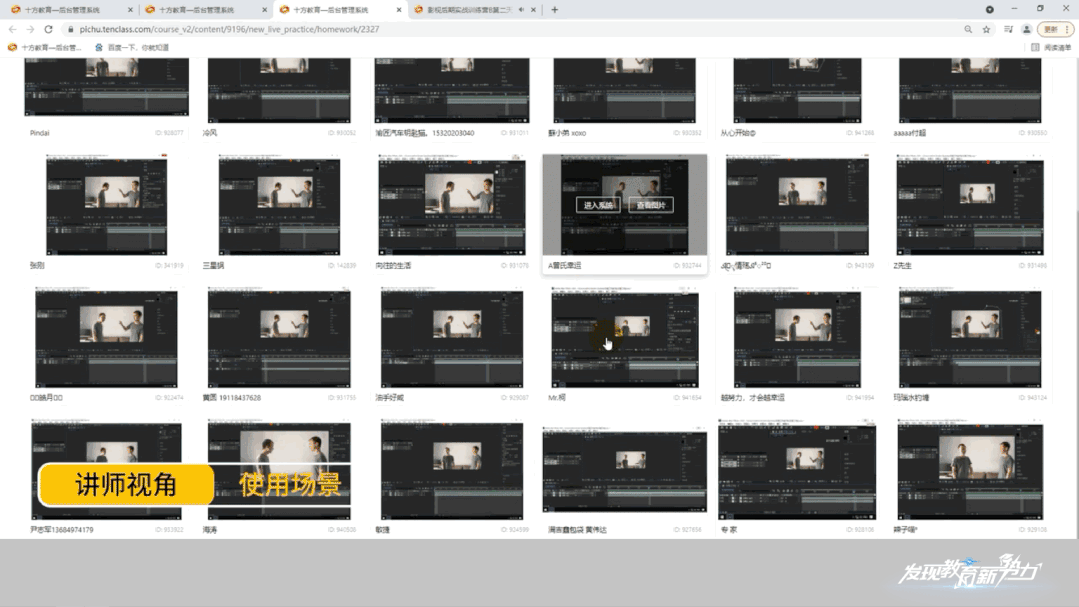Open the 百度一下 bookmark link
Image resolution: width=1079 pixels, height=607 pixels.
[132, 47]
